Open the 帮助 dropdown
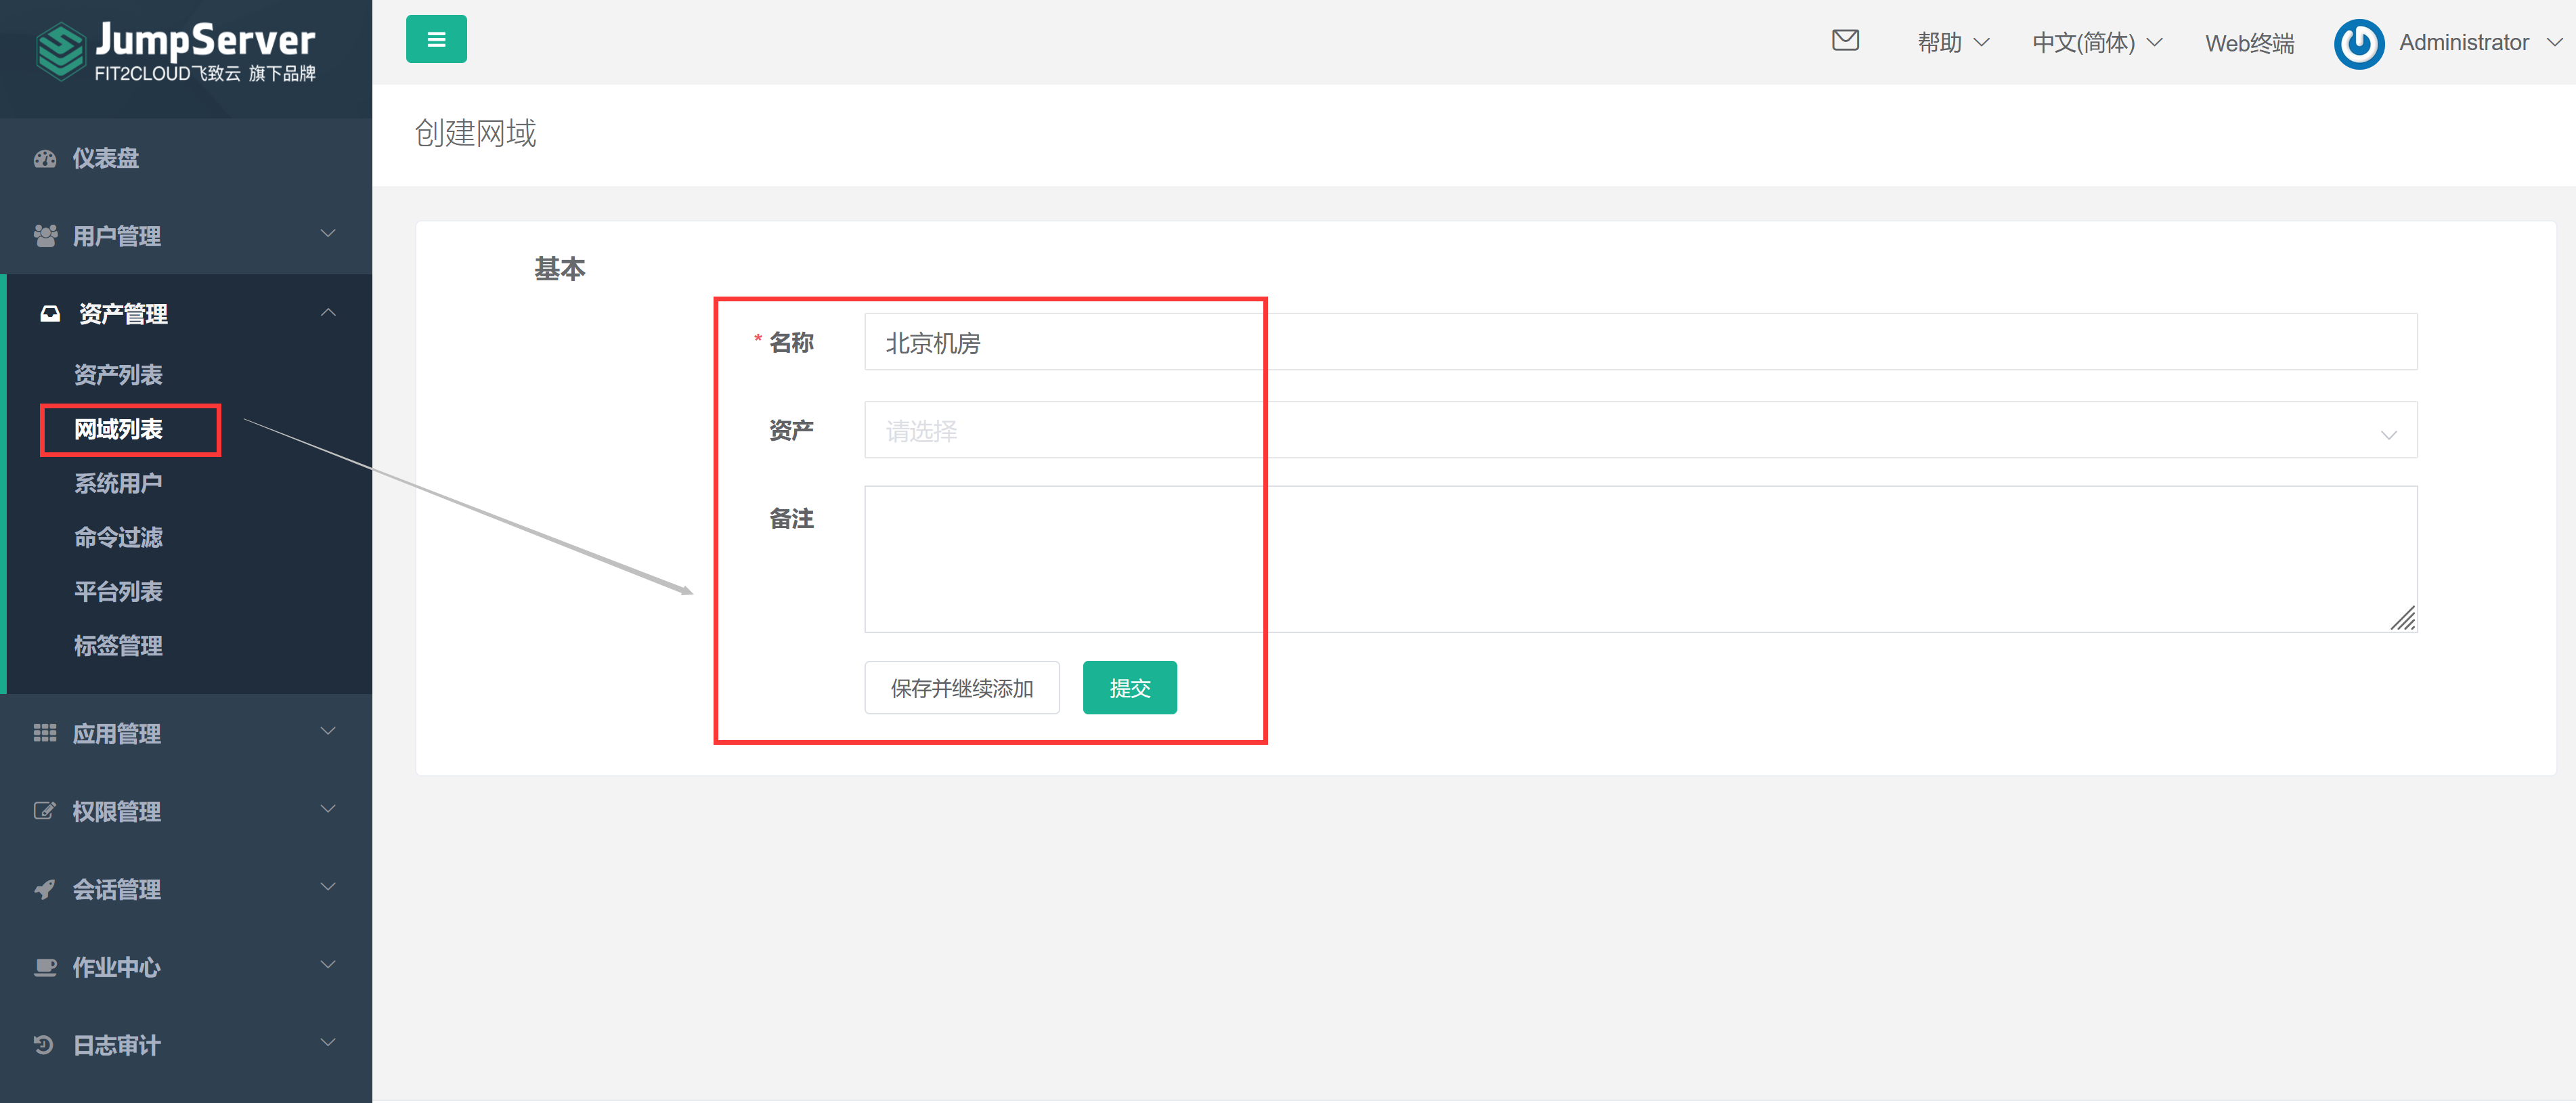Screen dimensions: 2576x1103 click(1953, 43)
